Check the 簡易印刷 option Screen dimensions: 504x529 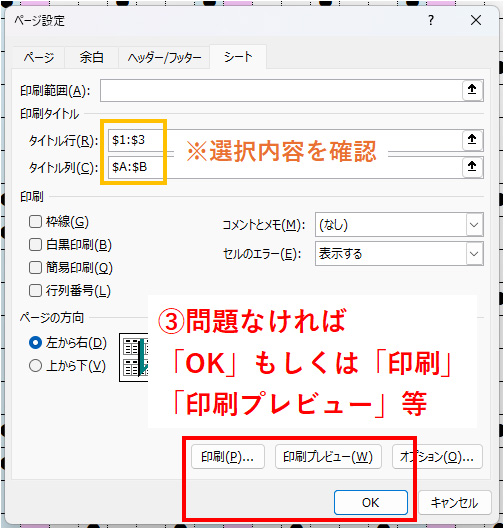pyautogui.click(x=35, y=268)
